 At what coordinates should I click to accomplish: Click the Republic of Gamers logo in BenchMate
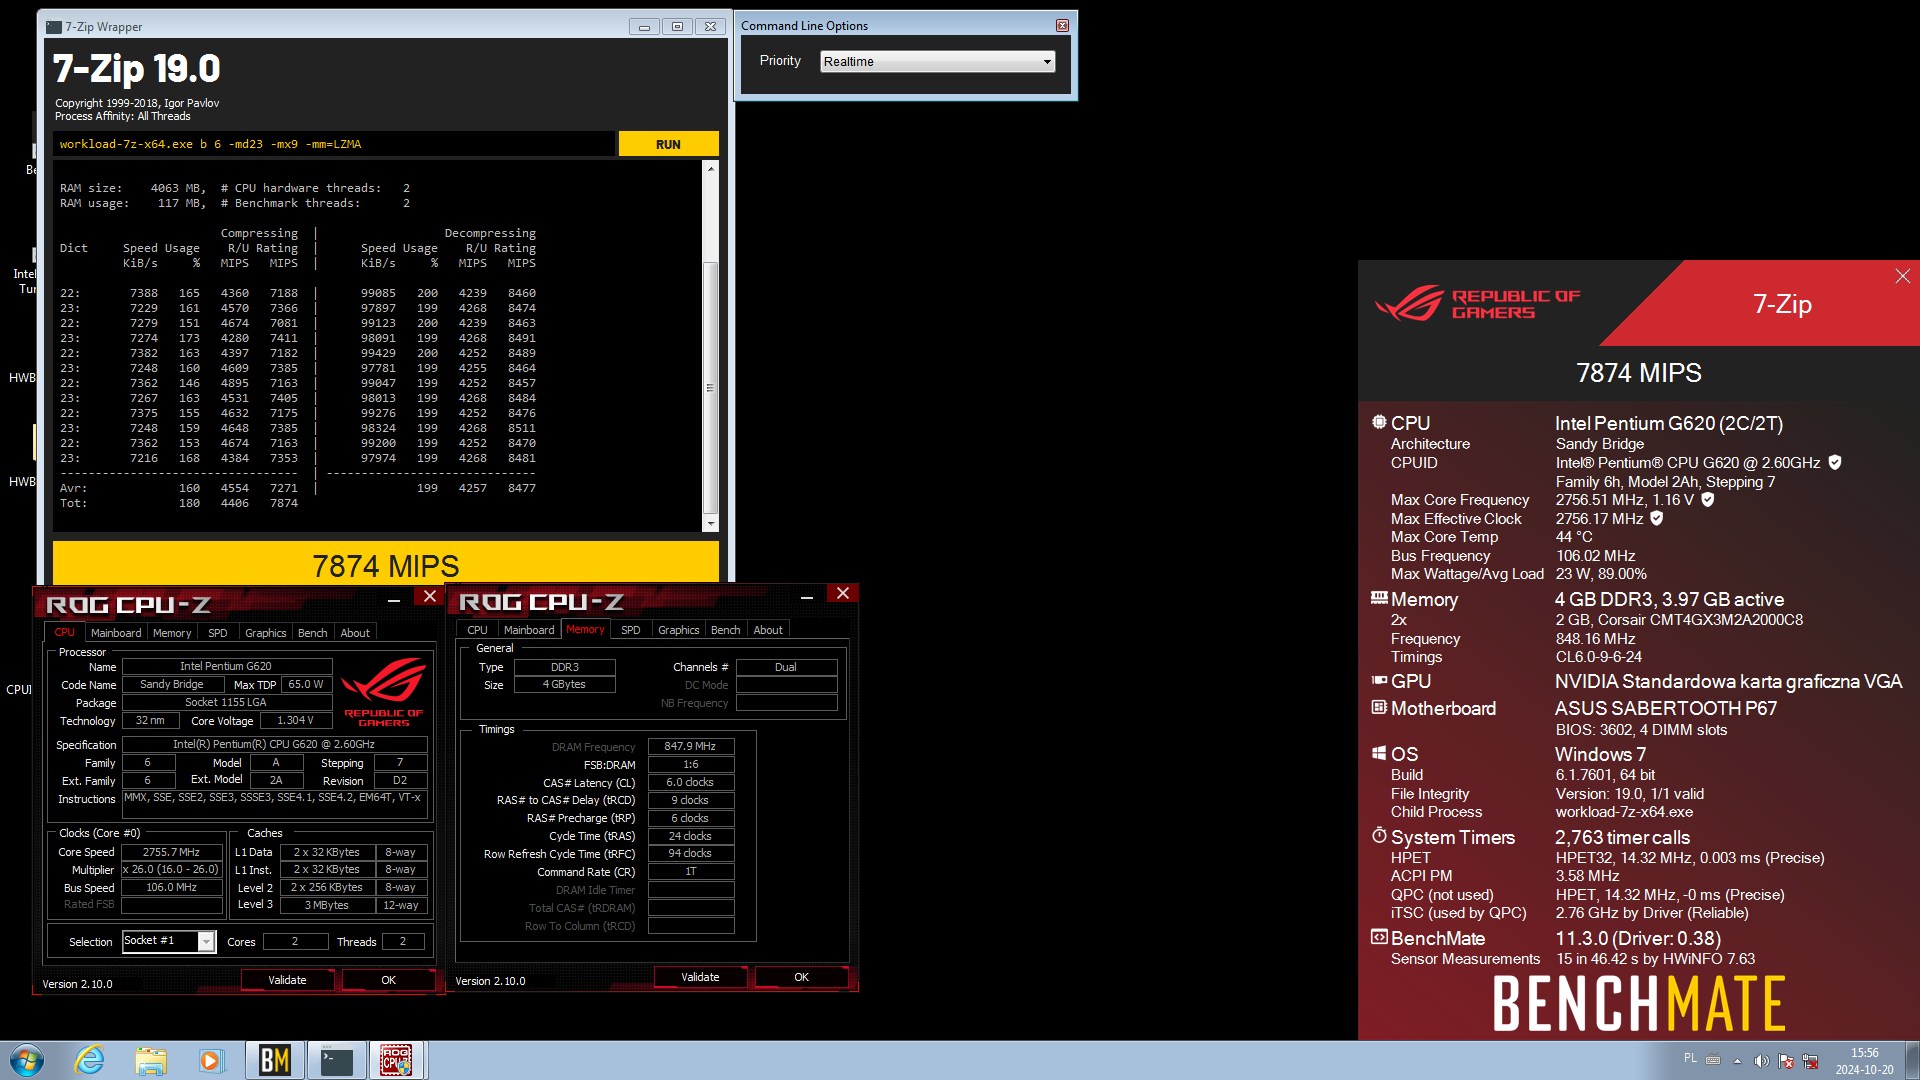[1477, 303]
